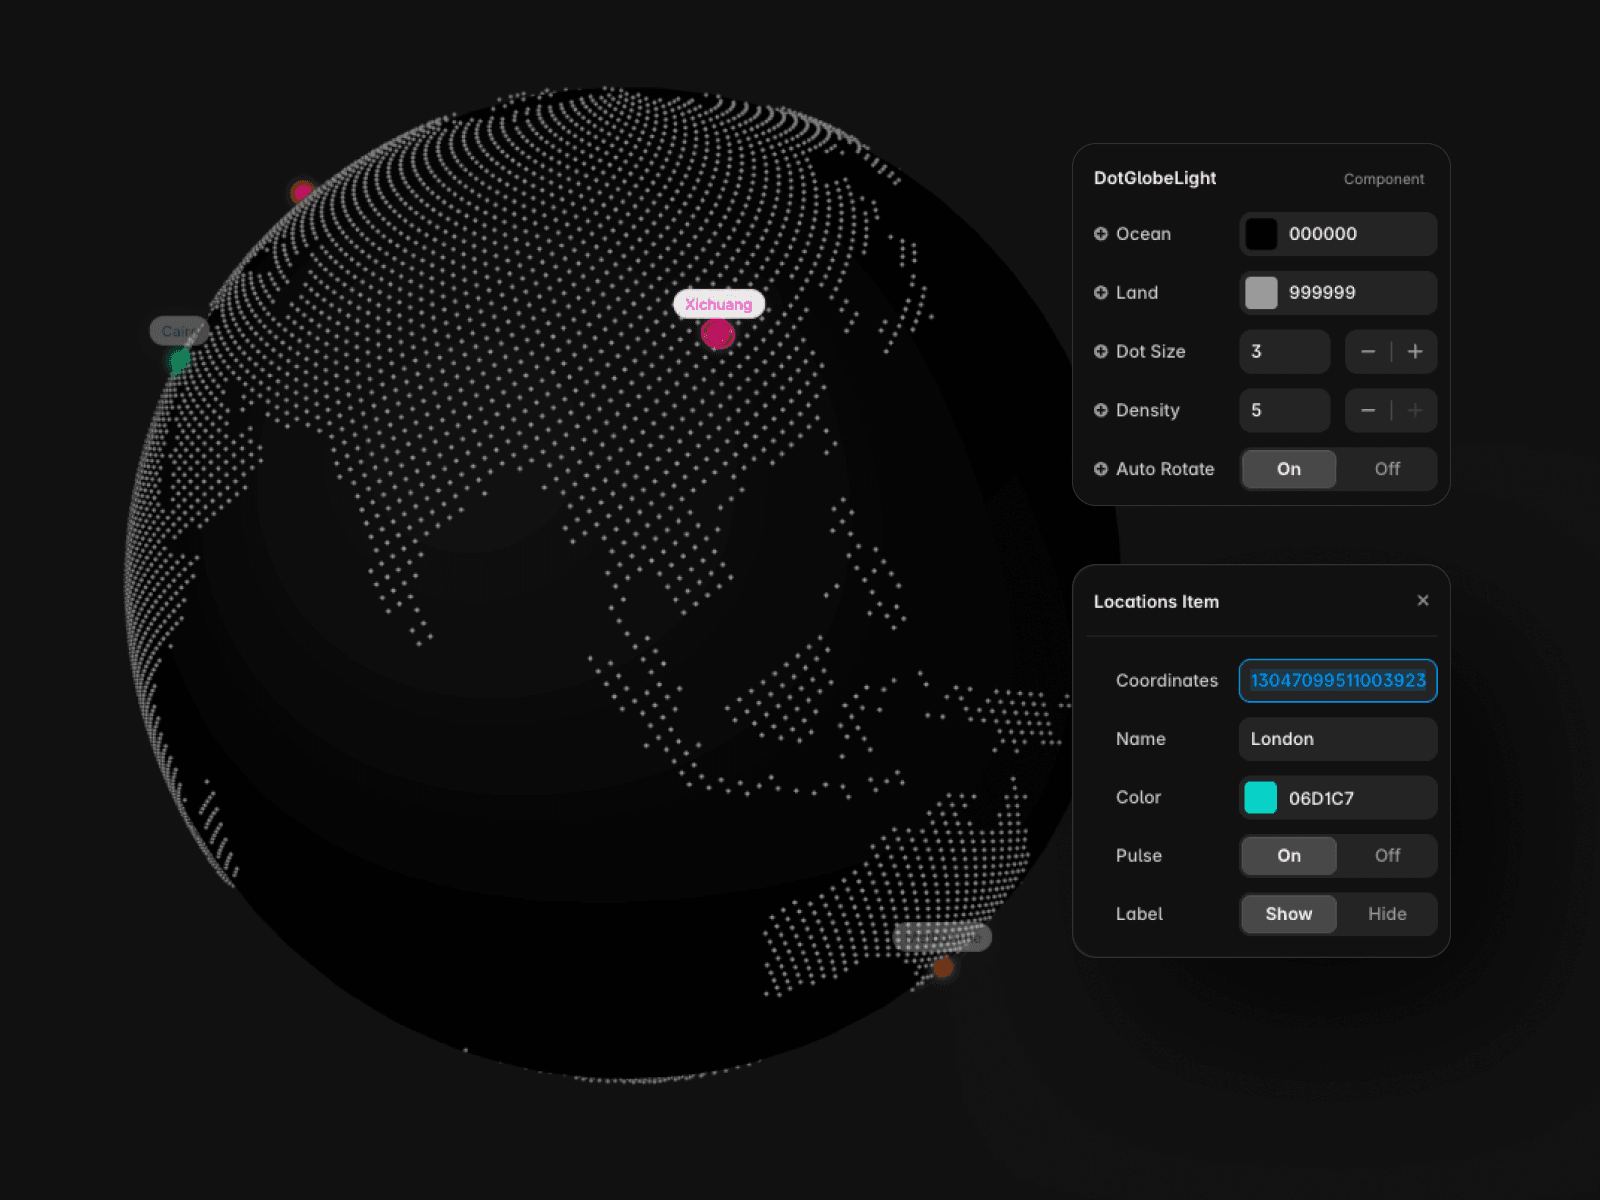Click the Dot Size value field
Image resolution: width=1600 pixels, height=1200 pixels.
[1285, 352]
